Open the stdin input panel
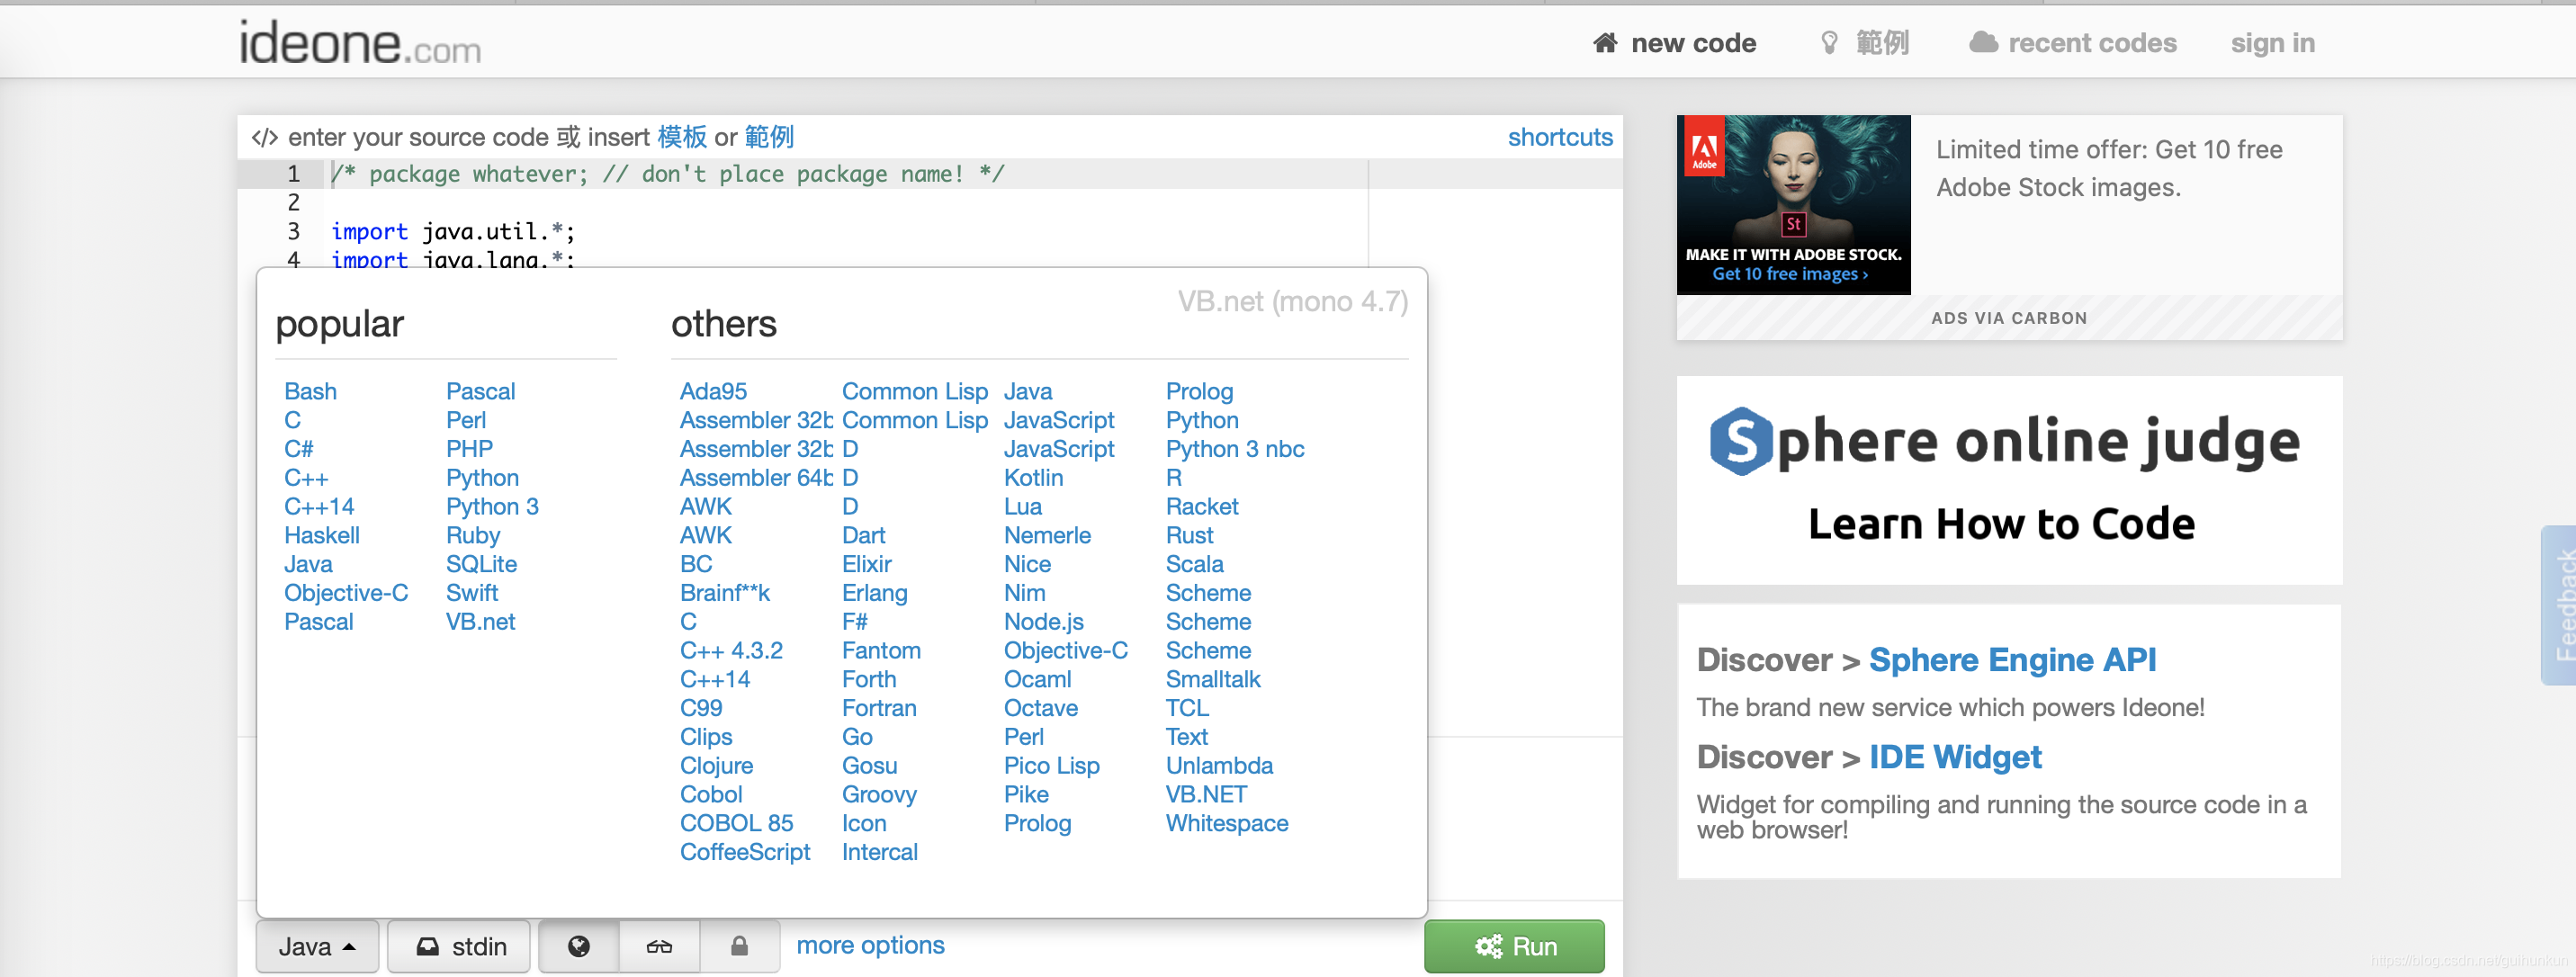This screenshot has width=2576, height=977. click(x=460, y=946)
